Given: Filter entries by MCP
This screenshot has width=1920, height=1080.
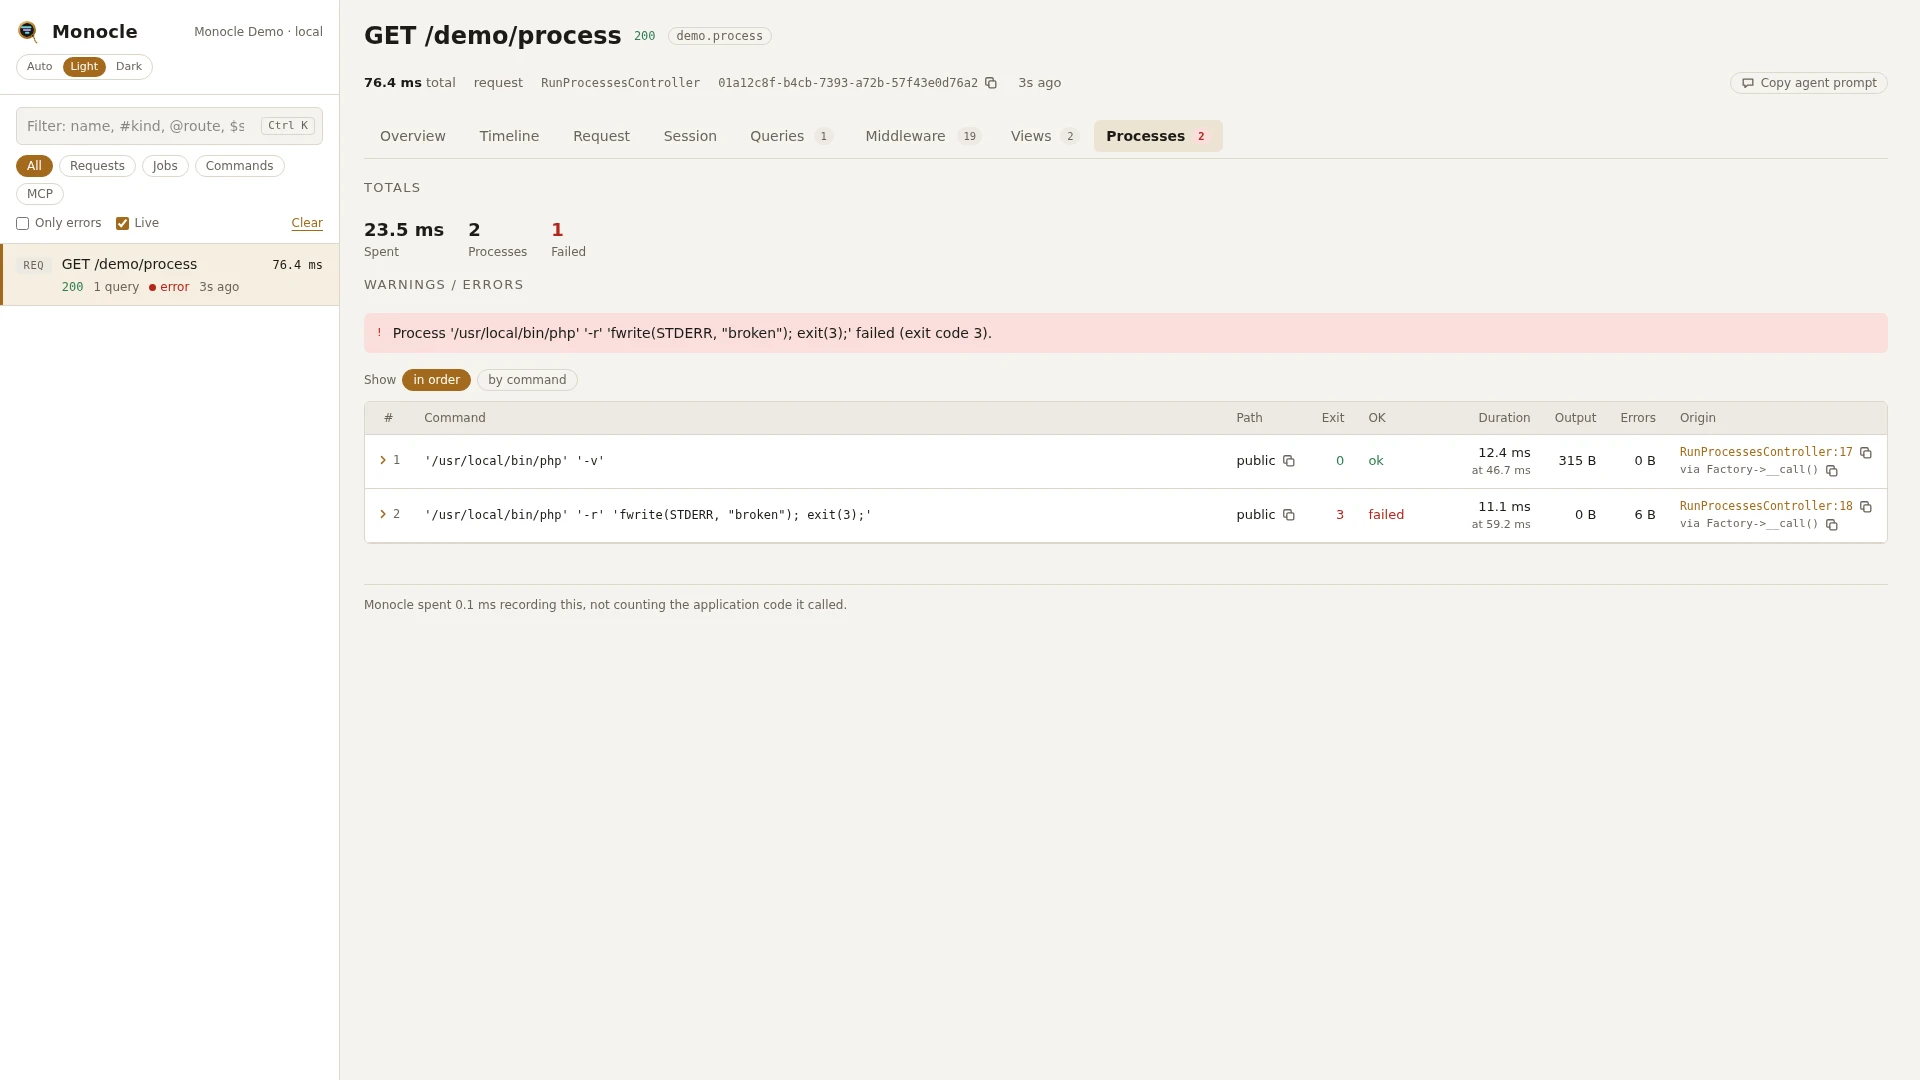Looking at the screenshot, I should tap(40, 194).
